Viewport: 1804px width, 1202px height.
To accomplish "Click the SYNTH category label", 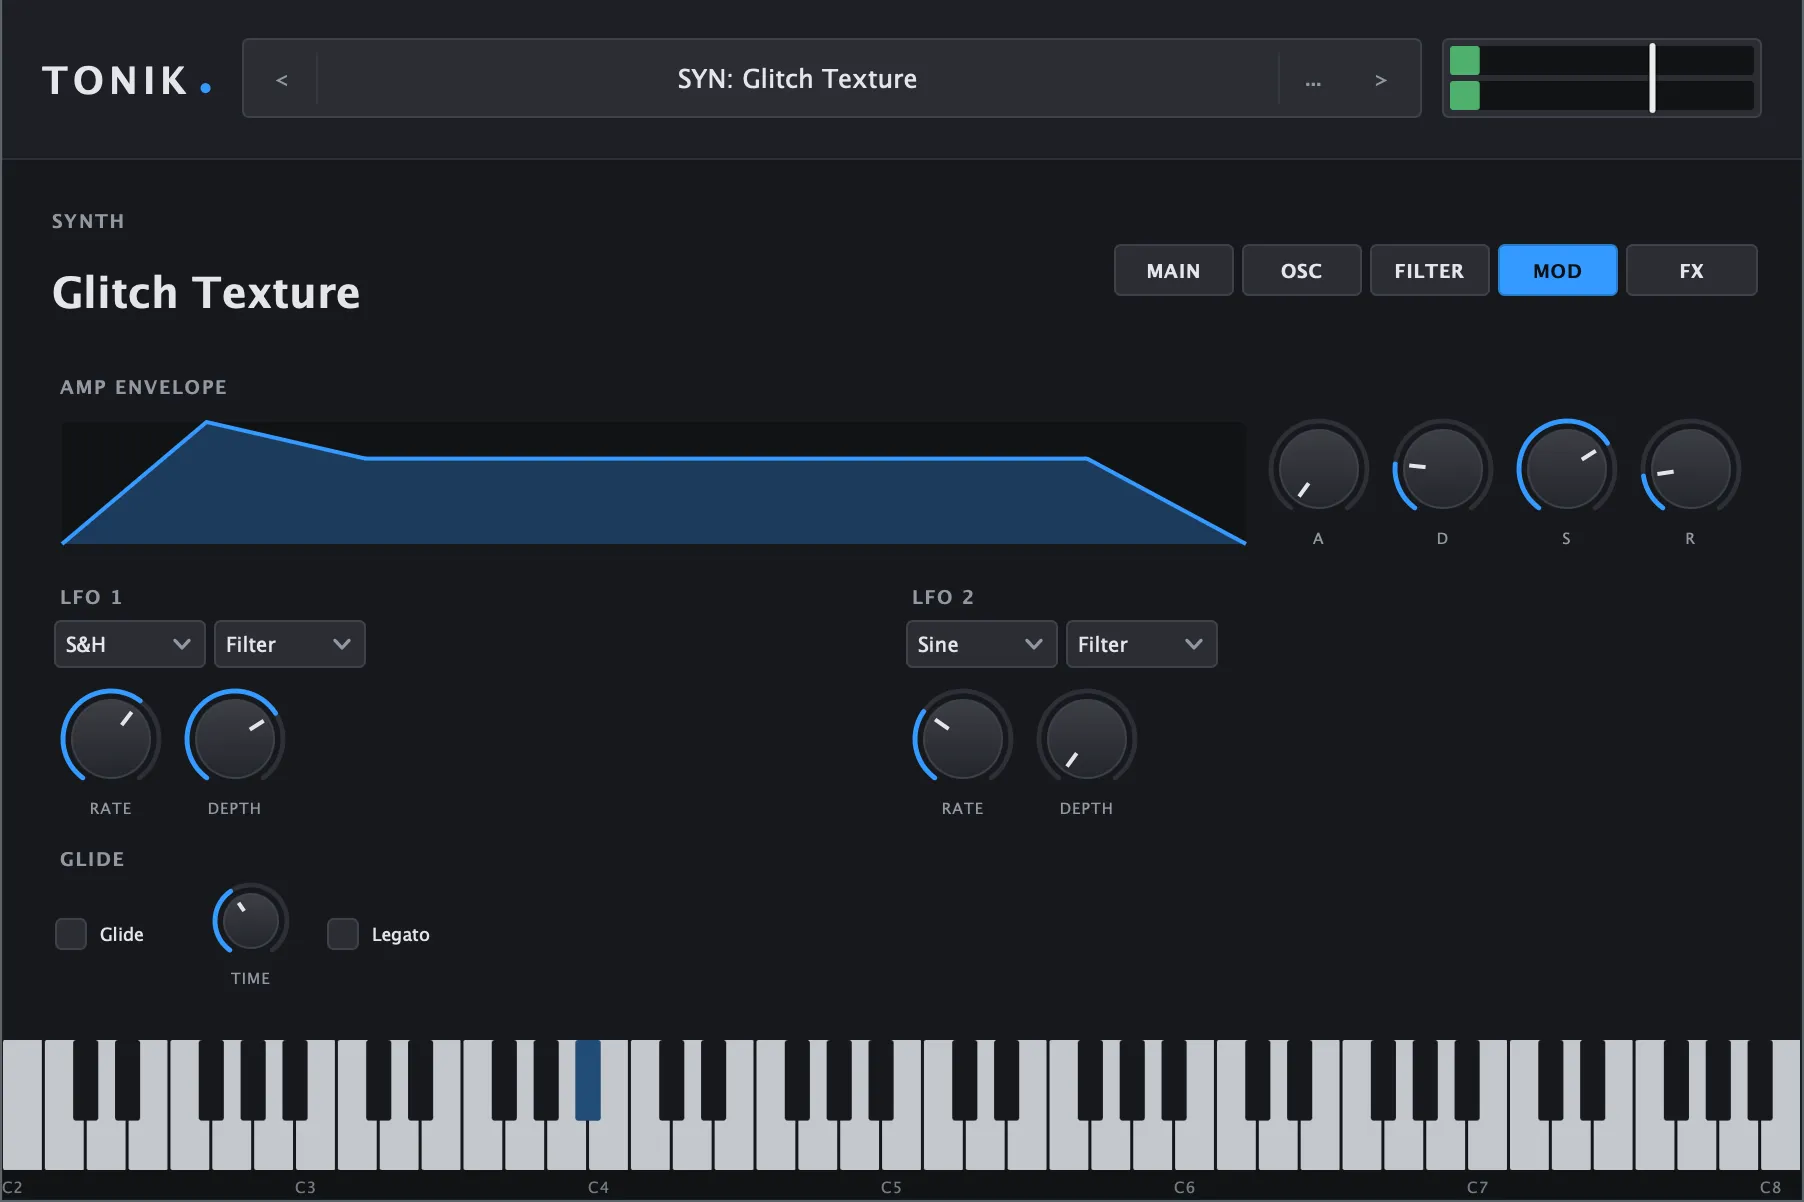I will click(88, 221).
